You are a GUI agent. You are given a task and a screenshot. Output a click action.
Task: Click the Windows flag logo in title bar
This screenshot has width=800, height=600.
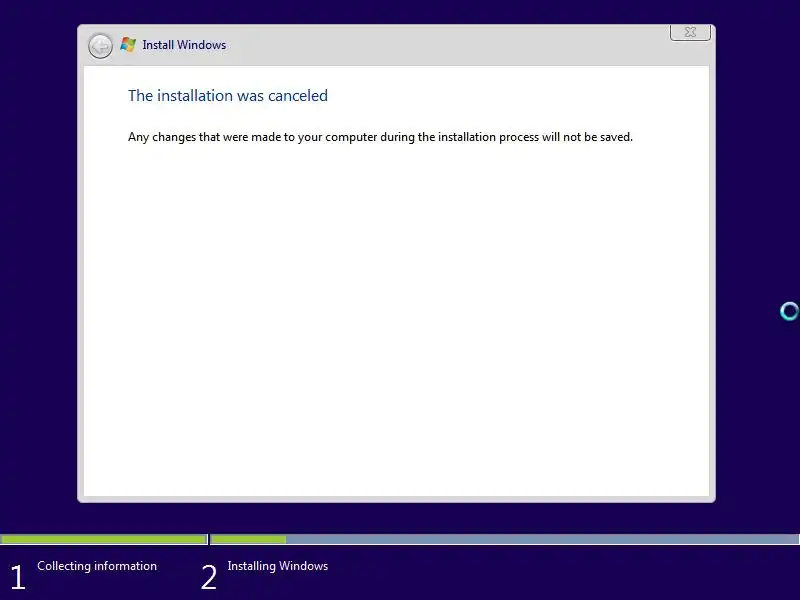click(x=128, y=44)
